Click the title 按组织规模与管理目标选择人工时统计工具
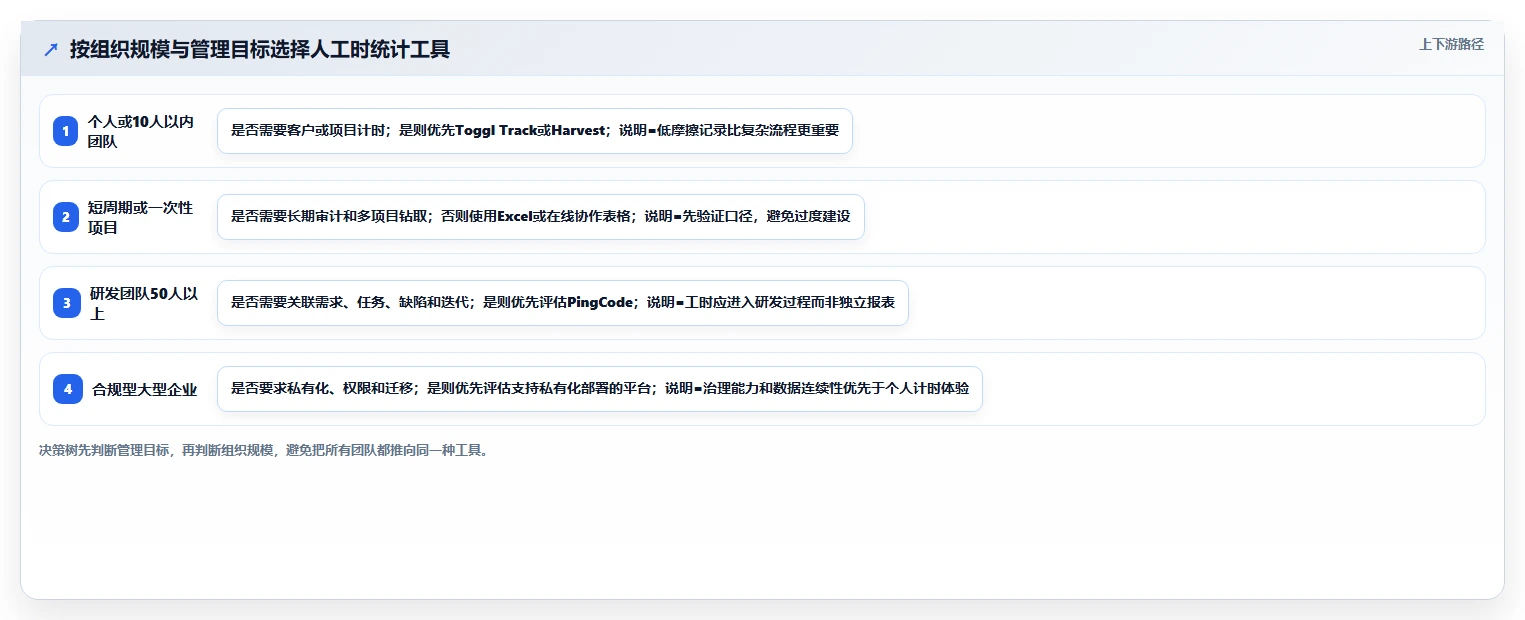 tap(260, 49)
